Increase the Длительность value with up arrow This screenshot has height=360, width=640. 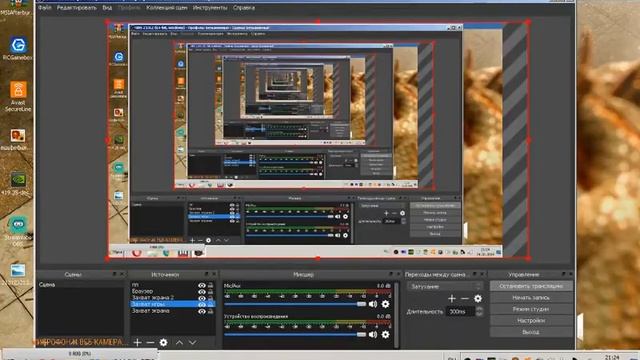[480, 309]
